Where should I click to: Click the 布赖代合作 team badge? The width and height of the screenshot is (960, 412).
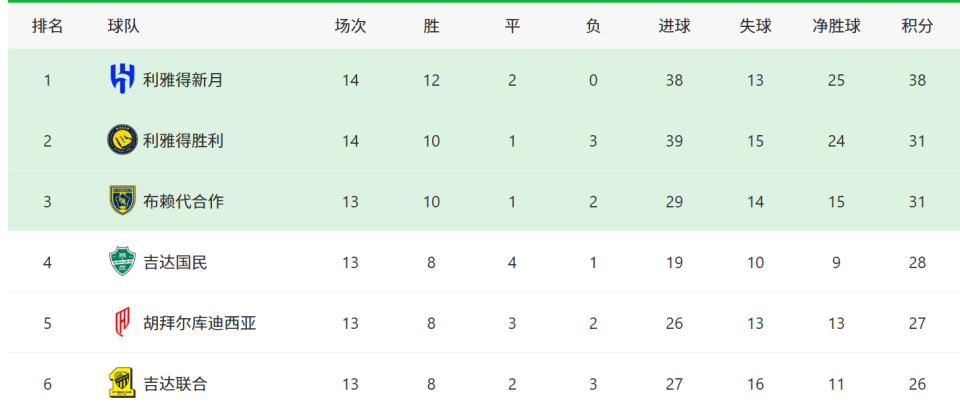click(x=122, y=201)
